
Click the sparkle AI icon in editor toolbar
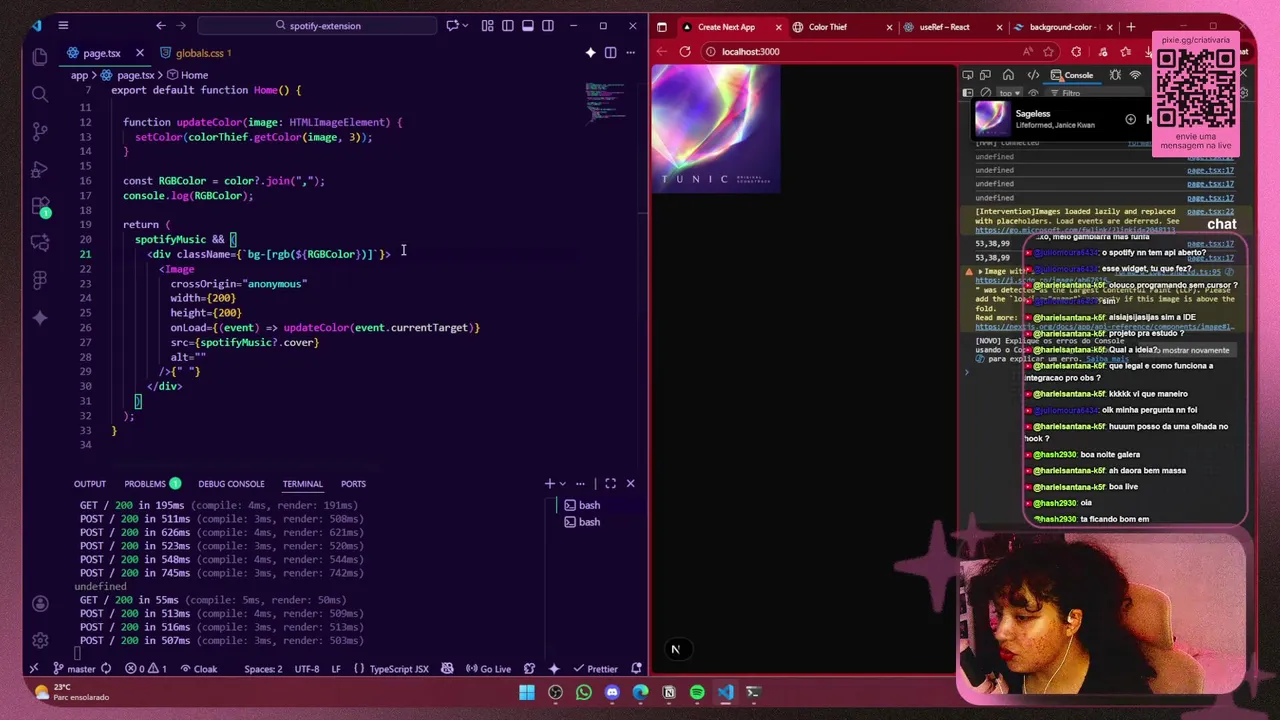590,53
